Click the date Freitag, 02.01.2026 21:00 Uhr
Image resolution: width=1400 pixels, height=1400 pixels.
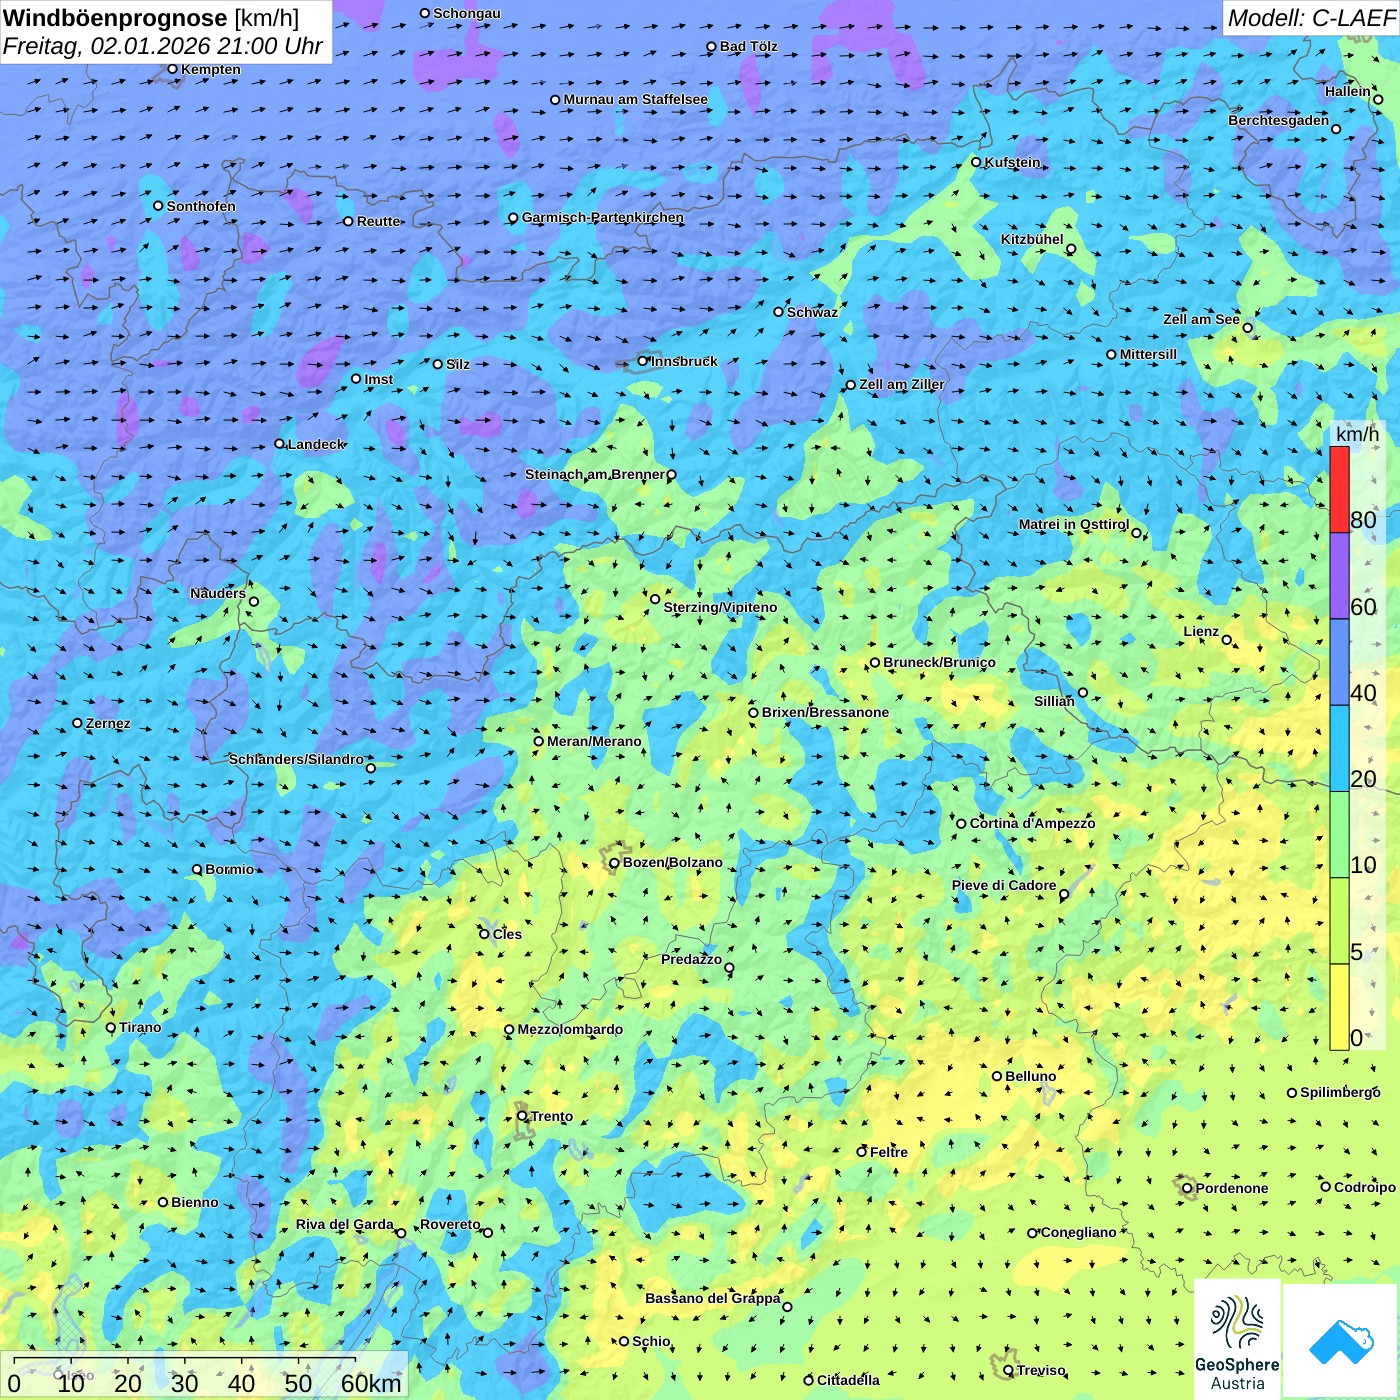pyautogui.click(x=163, y=46)
